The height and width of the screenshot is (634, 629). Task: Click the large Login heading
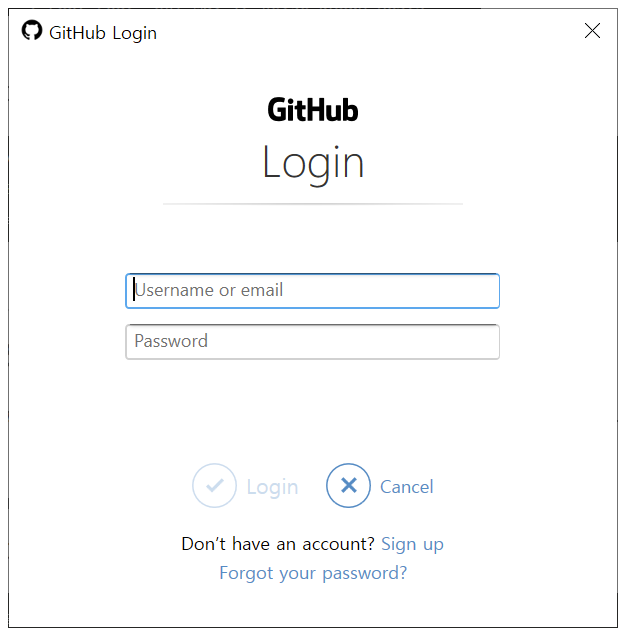[x=313, y=164]
